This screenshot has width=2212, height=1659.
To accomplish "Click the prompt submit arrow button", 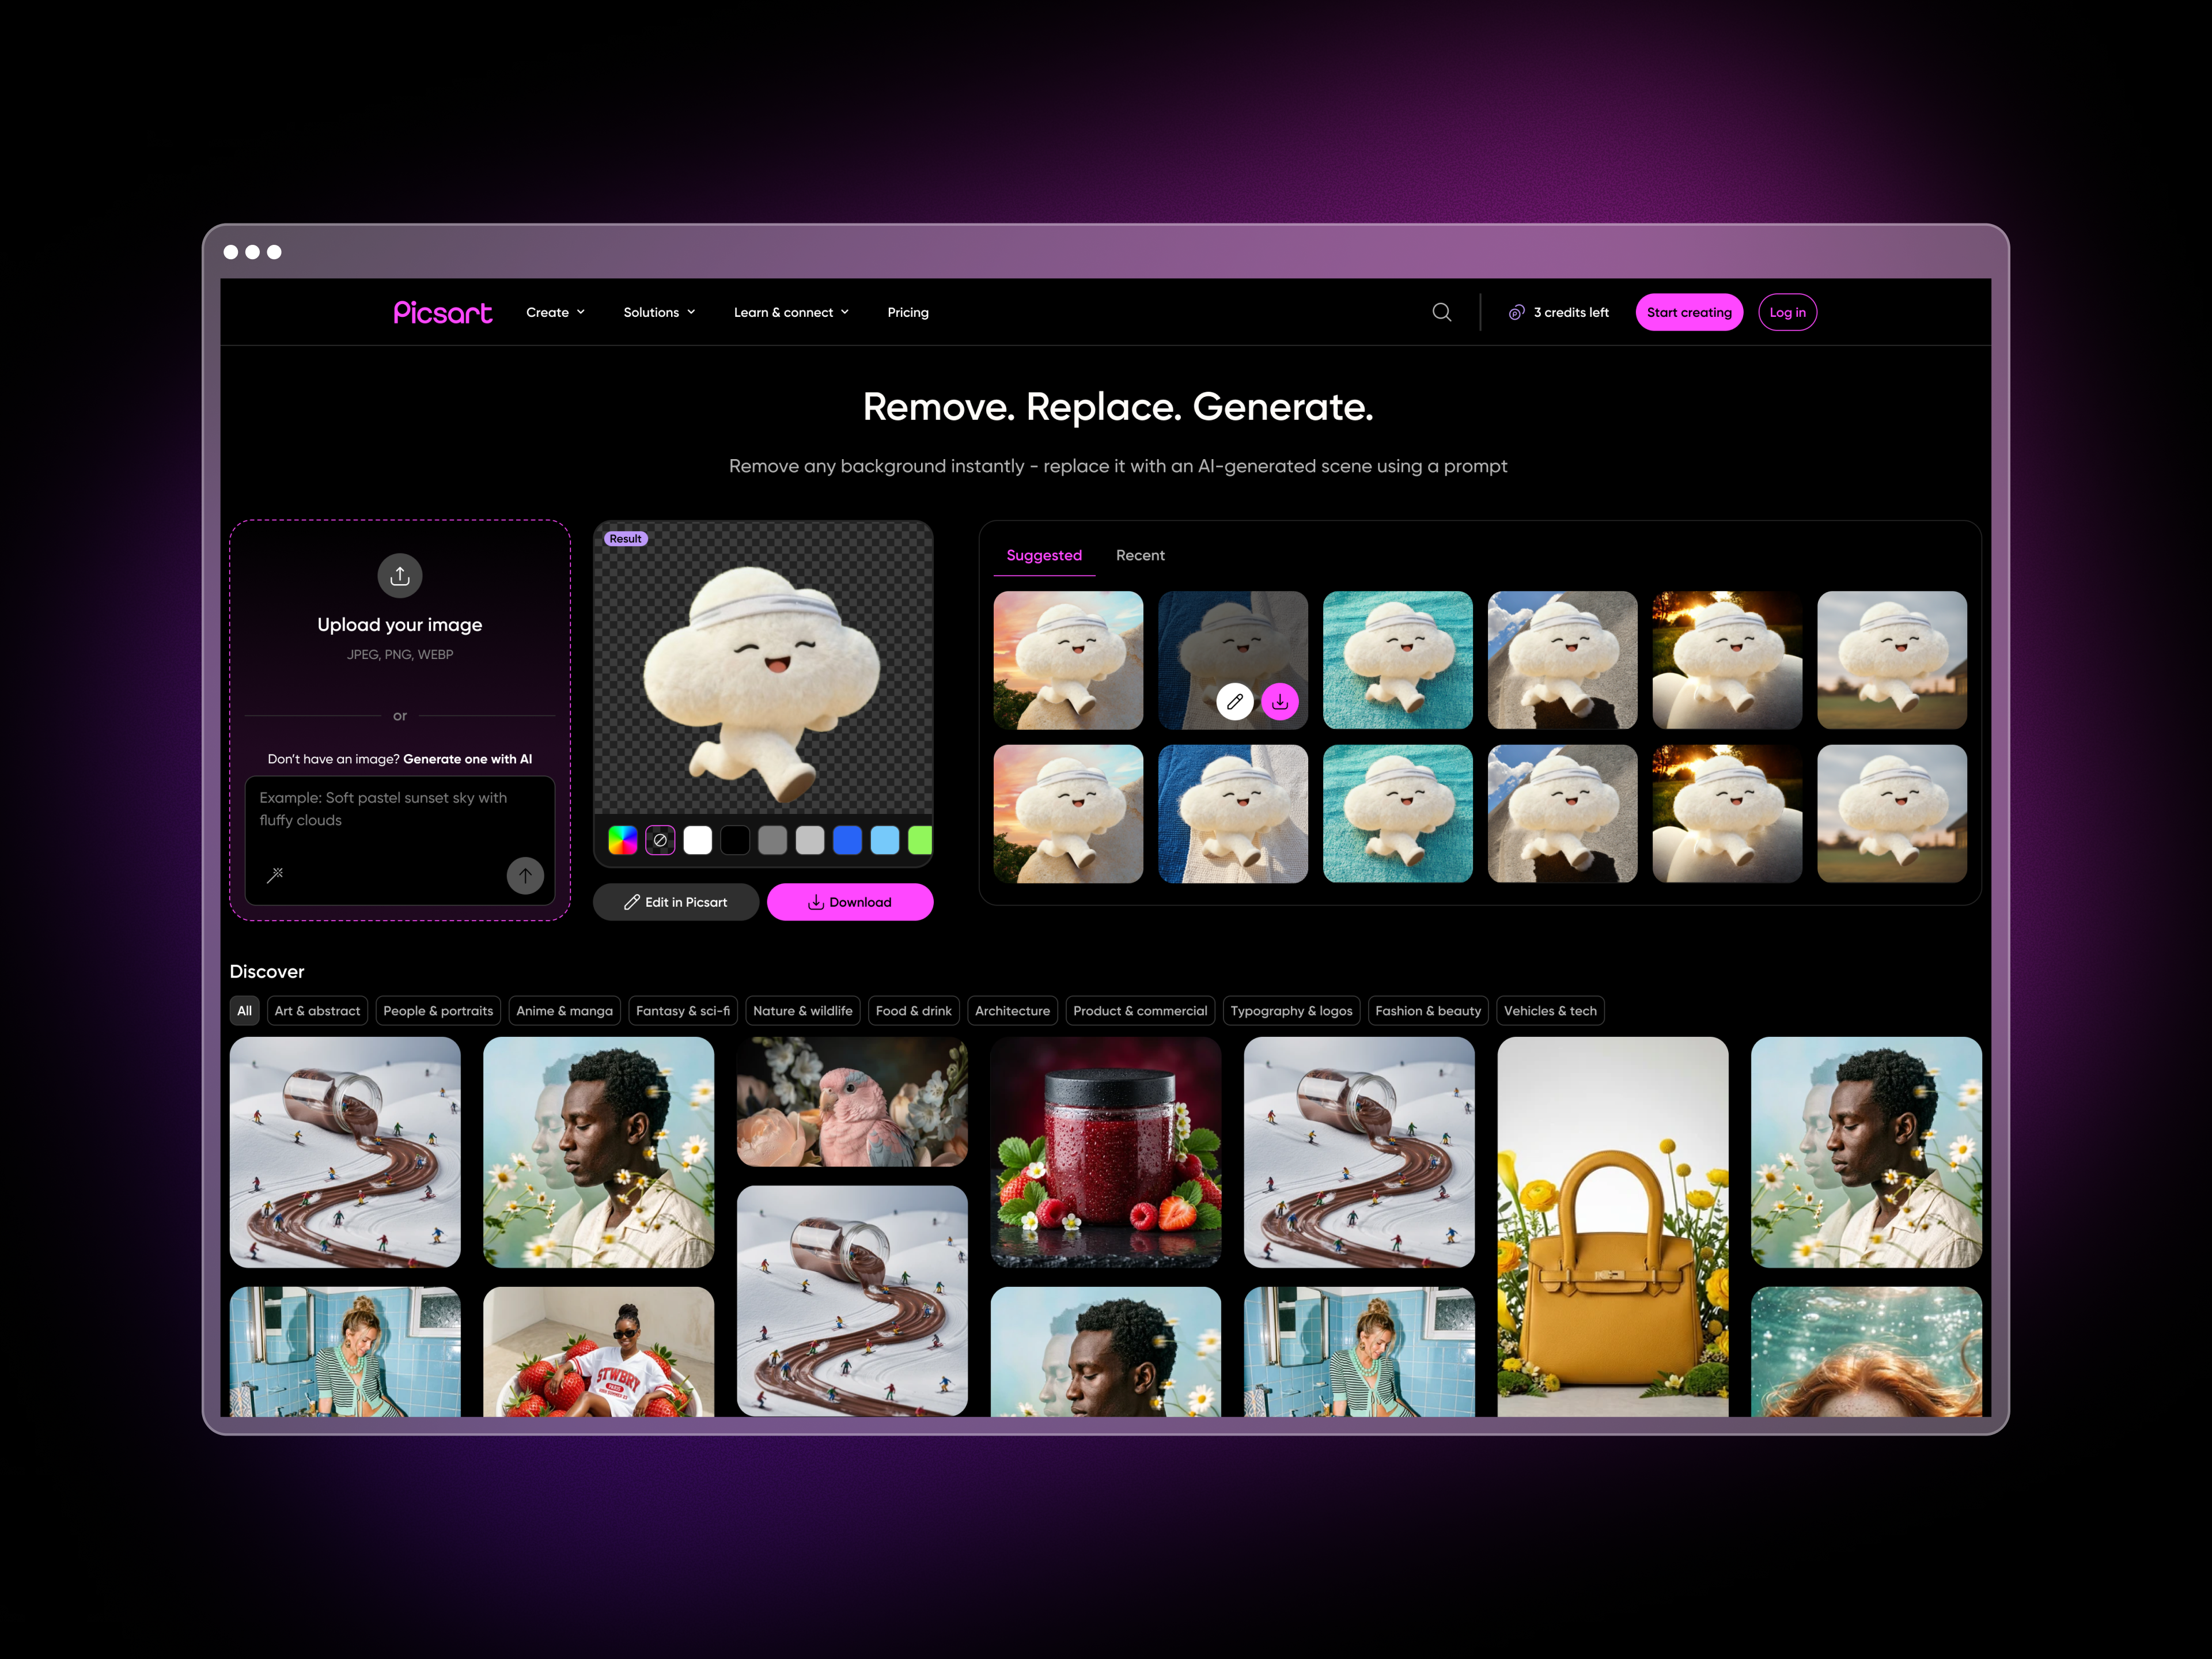I will 525,875.
